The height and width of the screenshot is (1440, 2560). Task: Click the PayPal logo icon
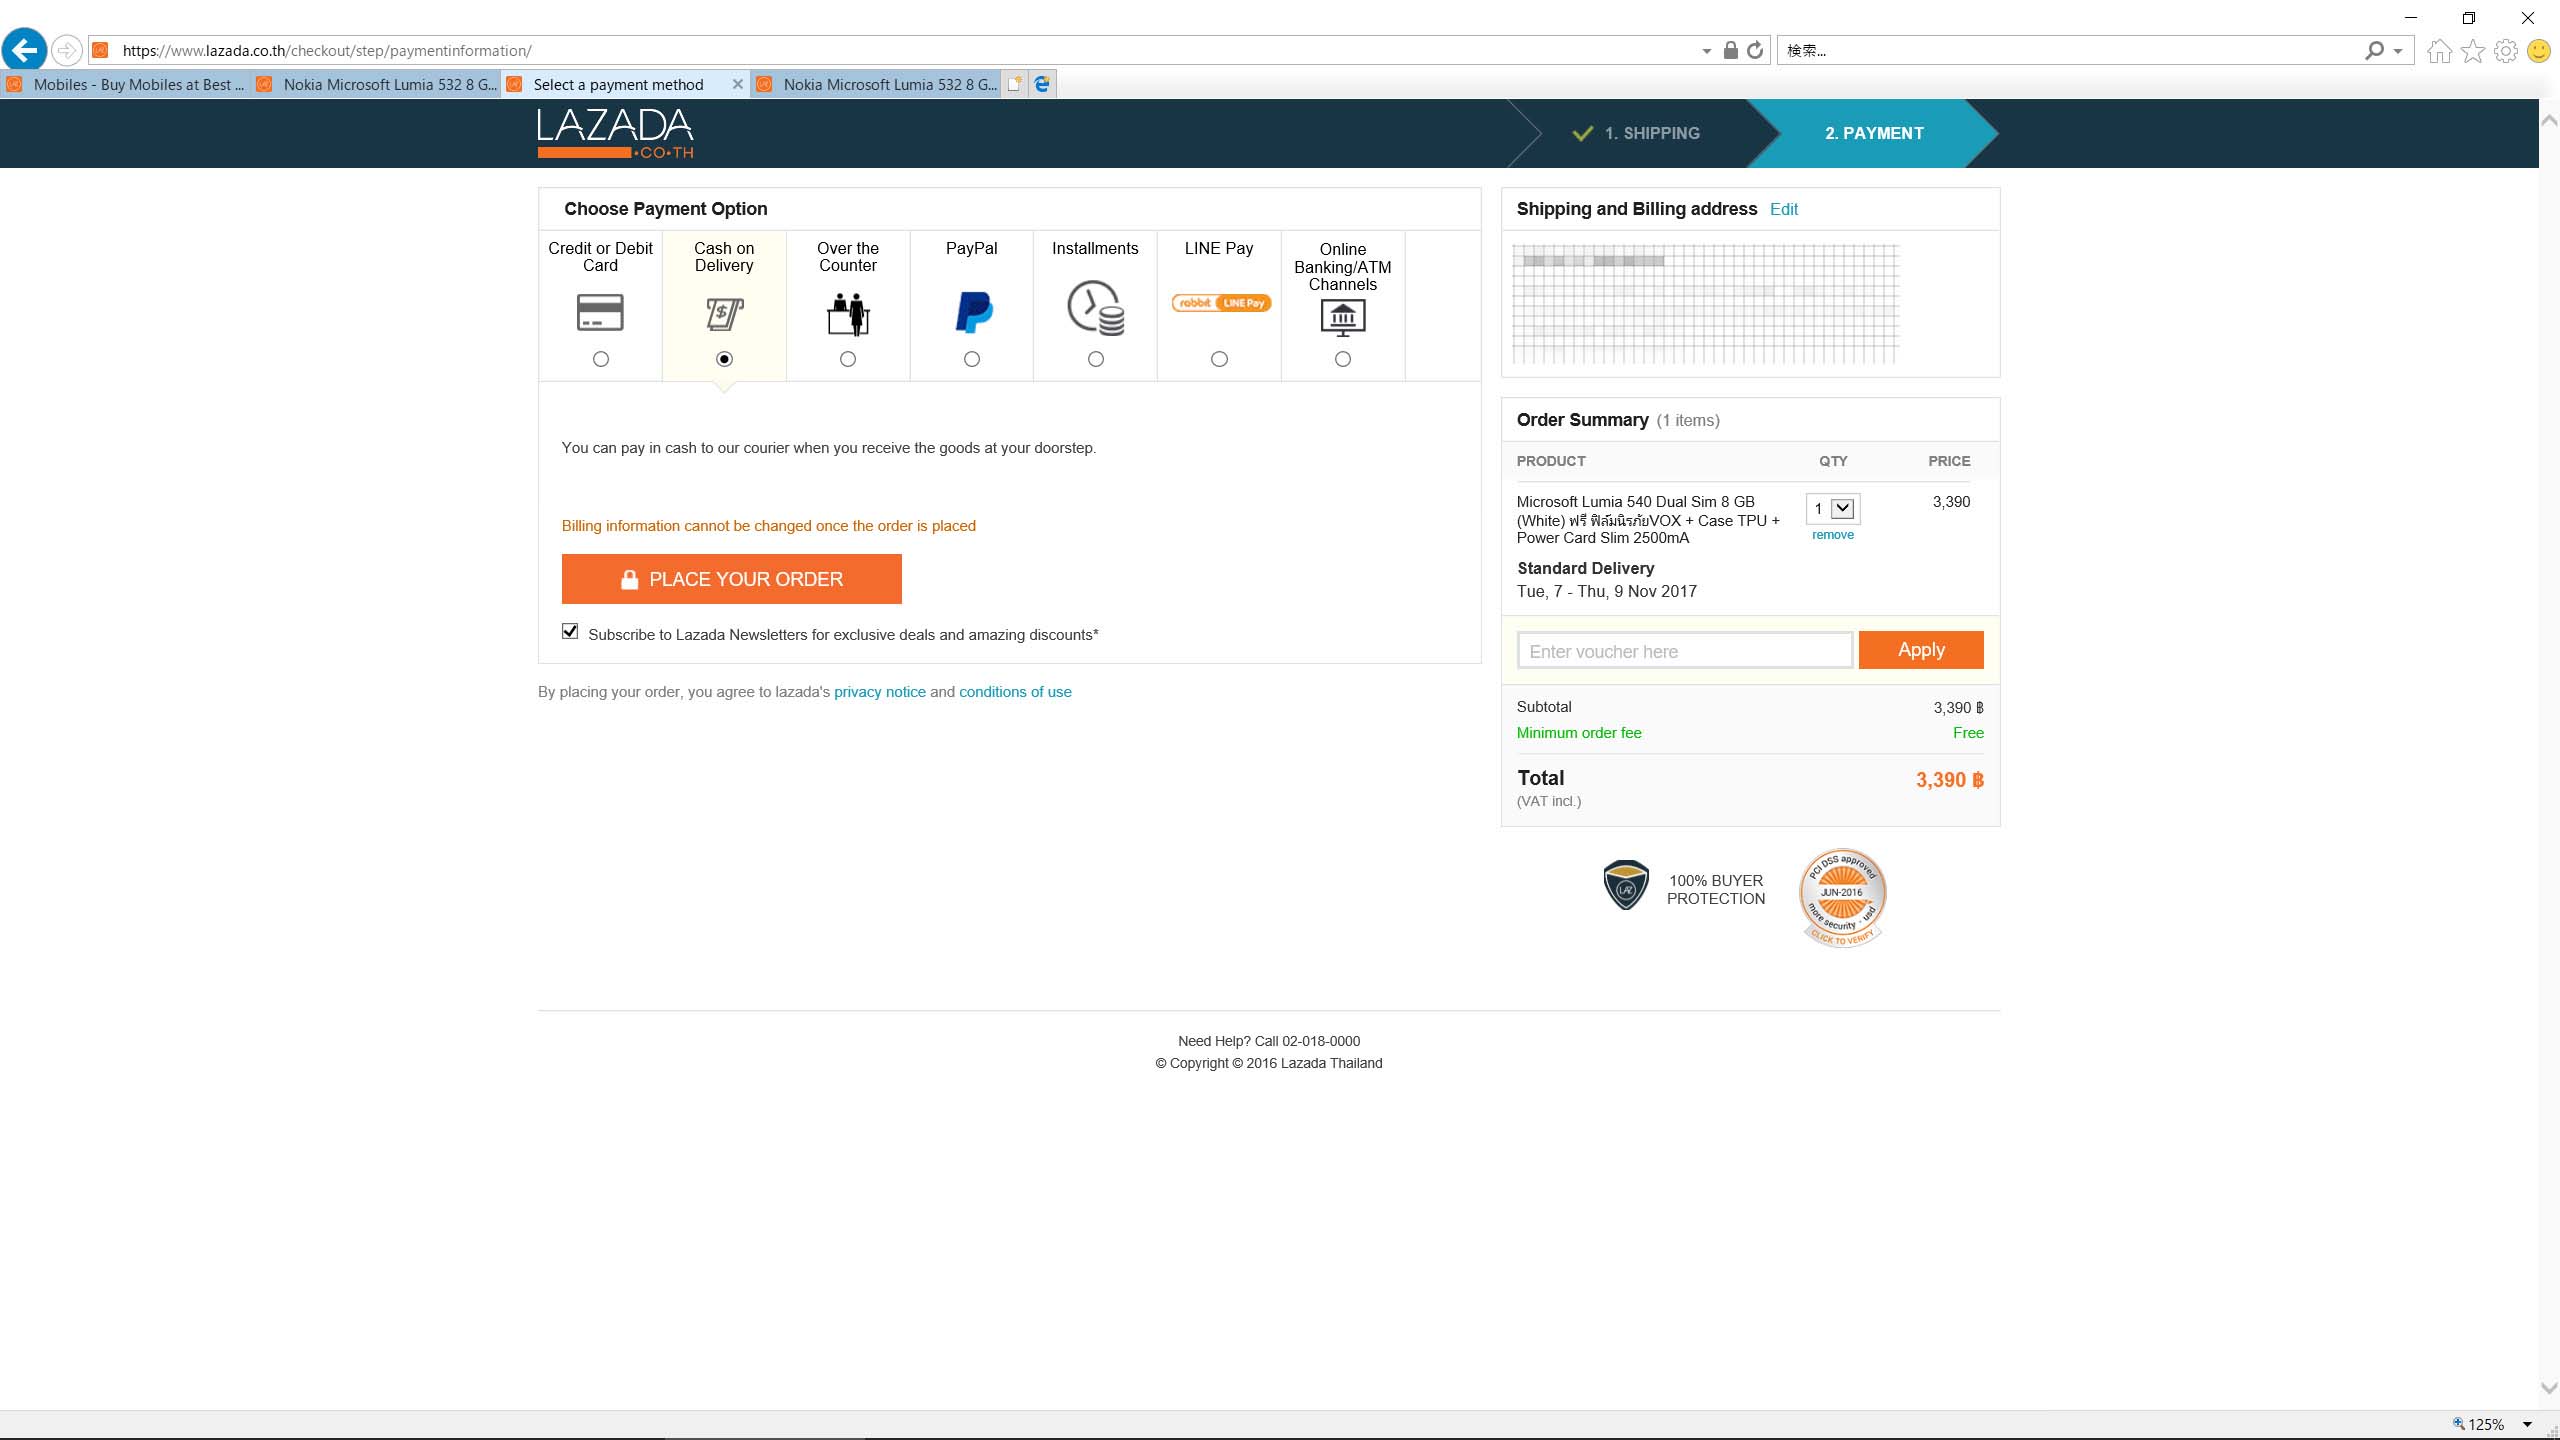(972, 312)
